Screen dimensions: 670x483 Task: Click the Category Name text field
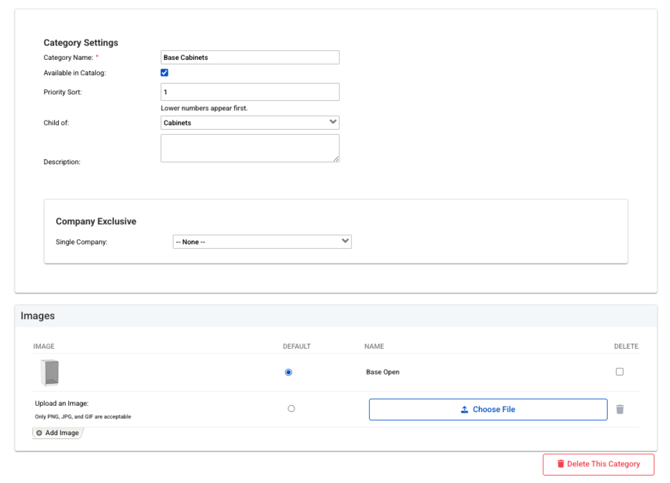pos(250,57)
